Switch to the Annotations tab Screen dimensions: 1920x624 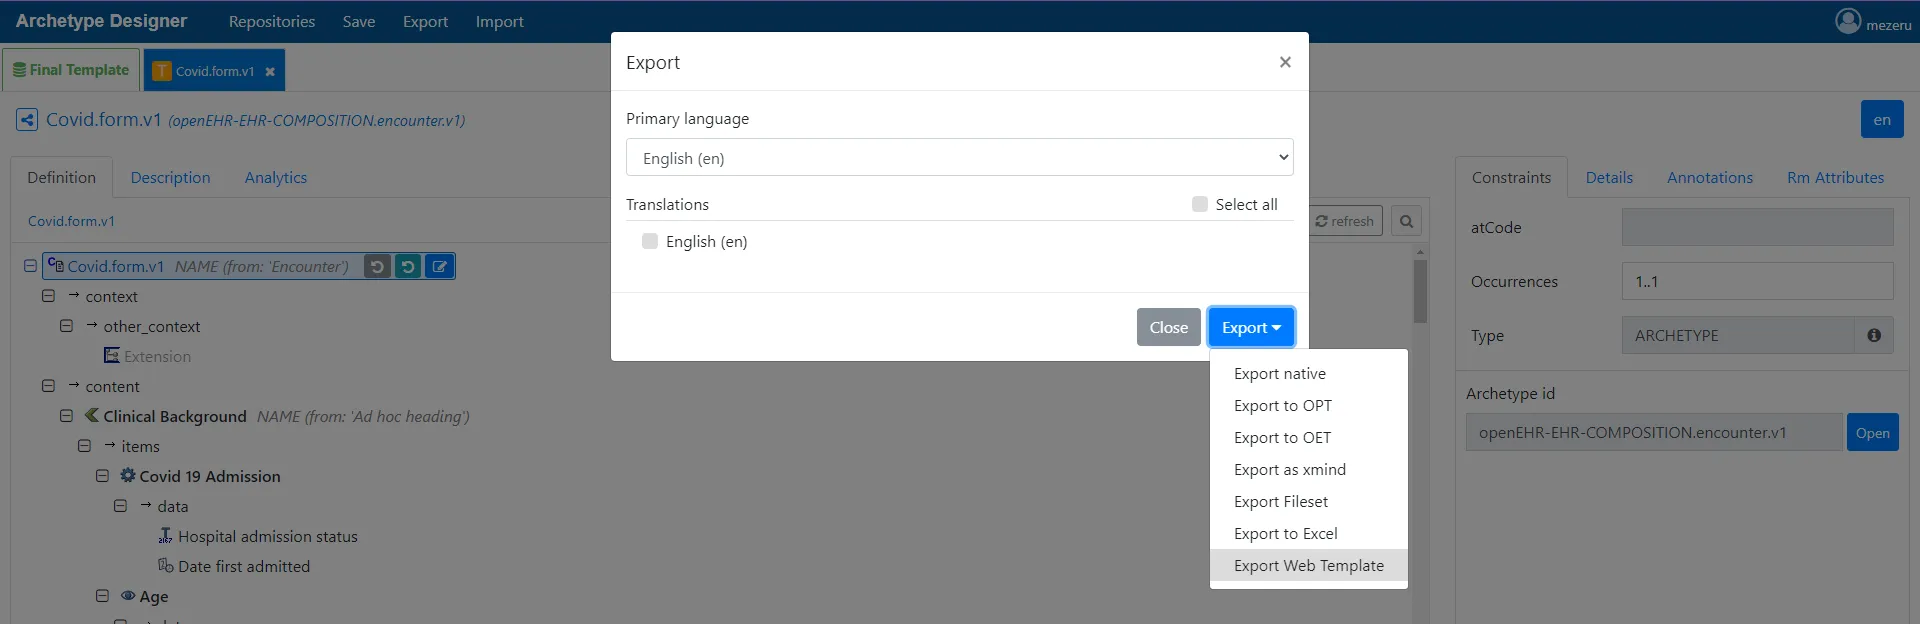tap(1709, 177)
